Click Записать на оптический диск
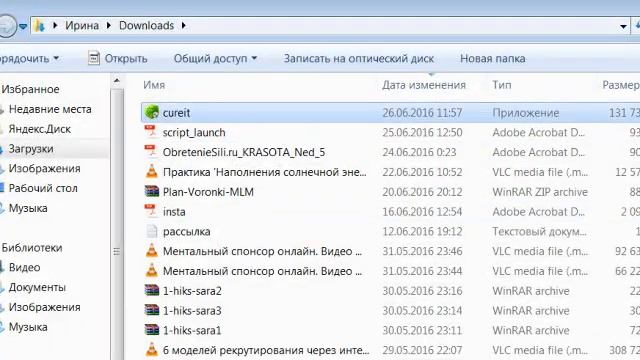640x360 pixels. tap(359, 58)
